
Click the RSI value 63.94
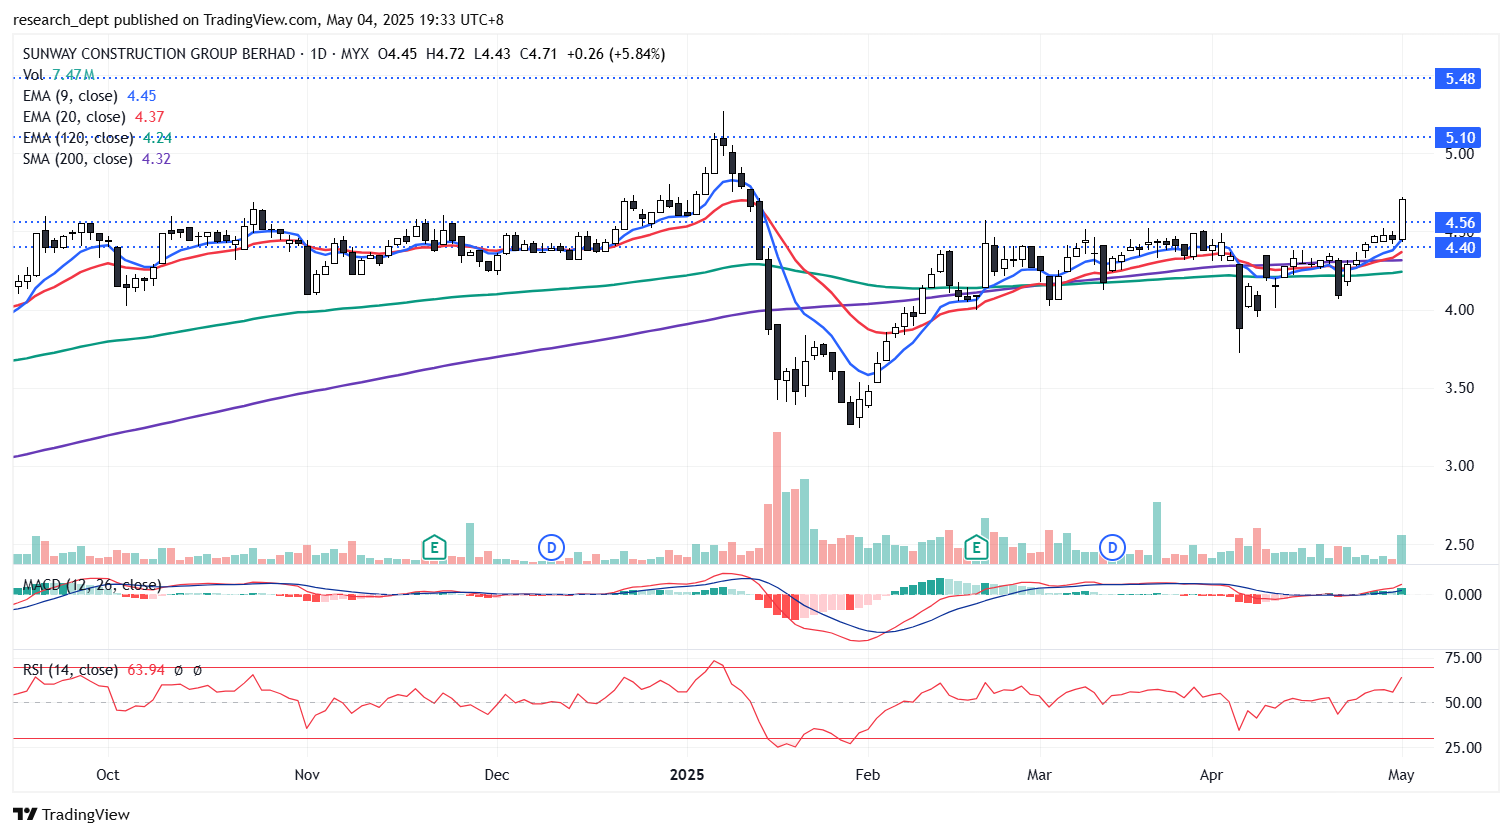click(x=146, y=670)
